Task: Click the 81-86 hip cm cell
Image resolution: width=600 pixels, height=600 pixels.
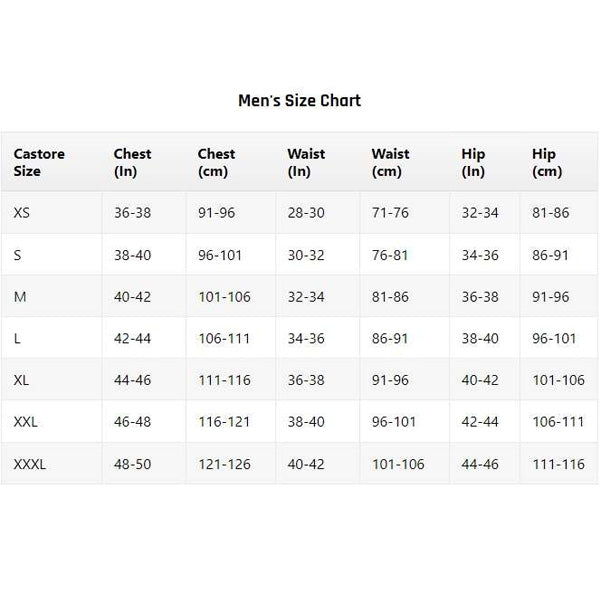Action: [x=550, y=213]
